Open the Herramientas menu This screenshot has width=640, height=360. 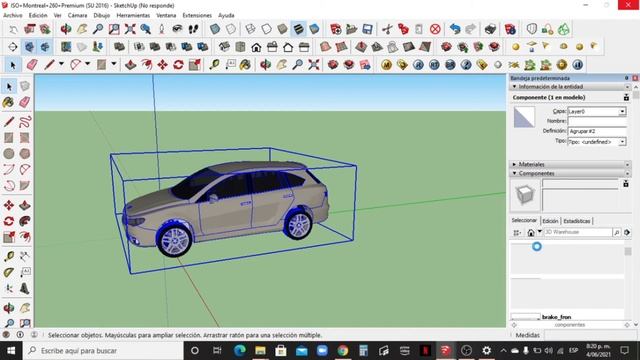coord(133,15)
